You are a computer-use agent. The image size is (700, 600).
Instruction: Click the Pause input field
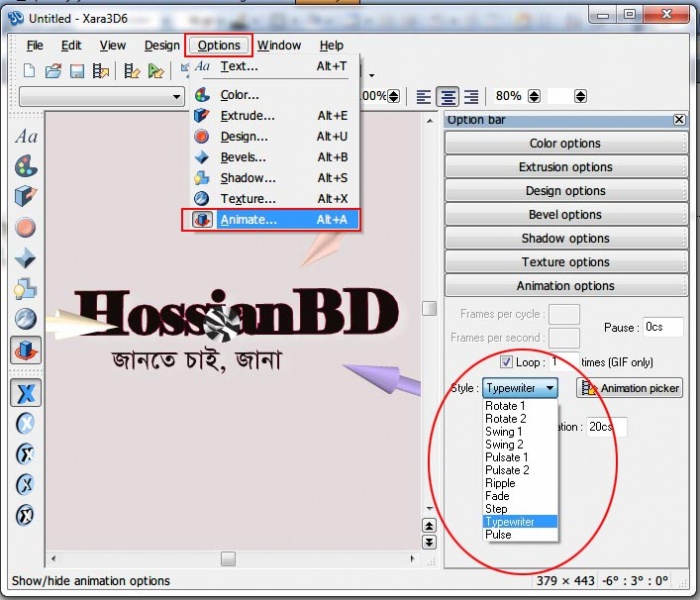(x=663, y=327)
